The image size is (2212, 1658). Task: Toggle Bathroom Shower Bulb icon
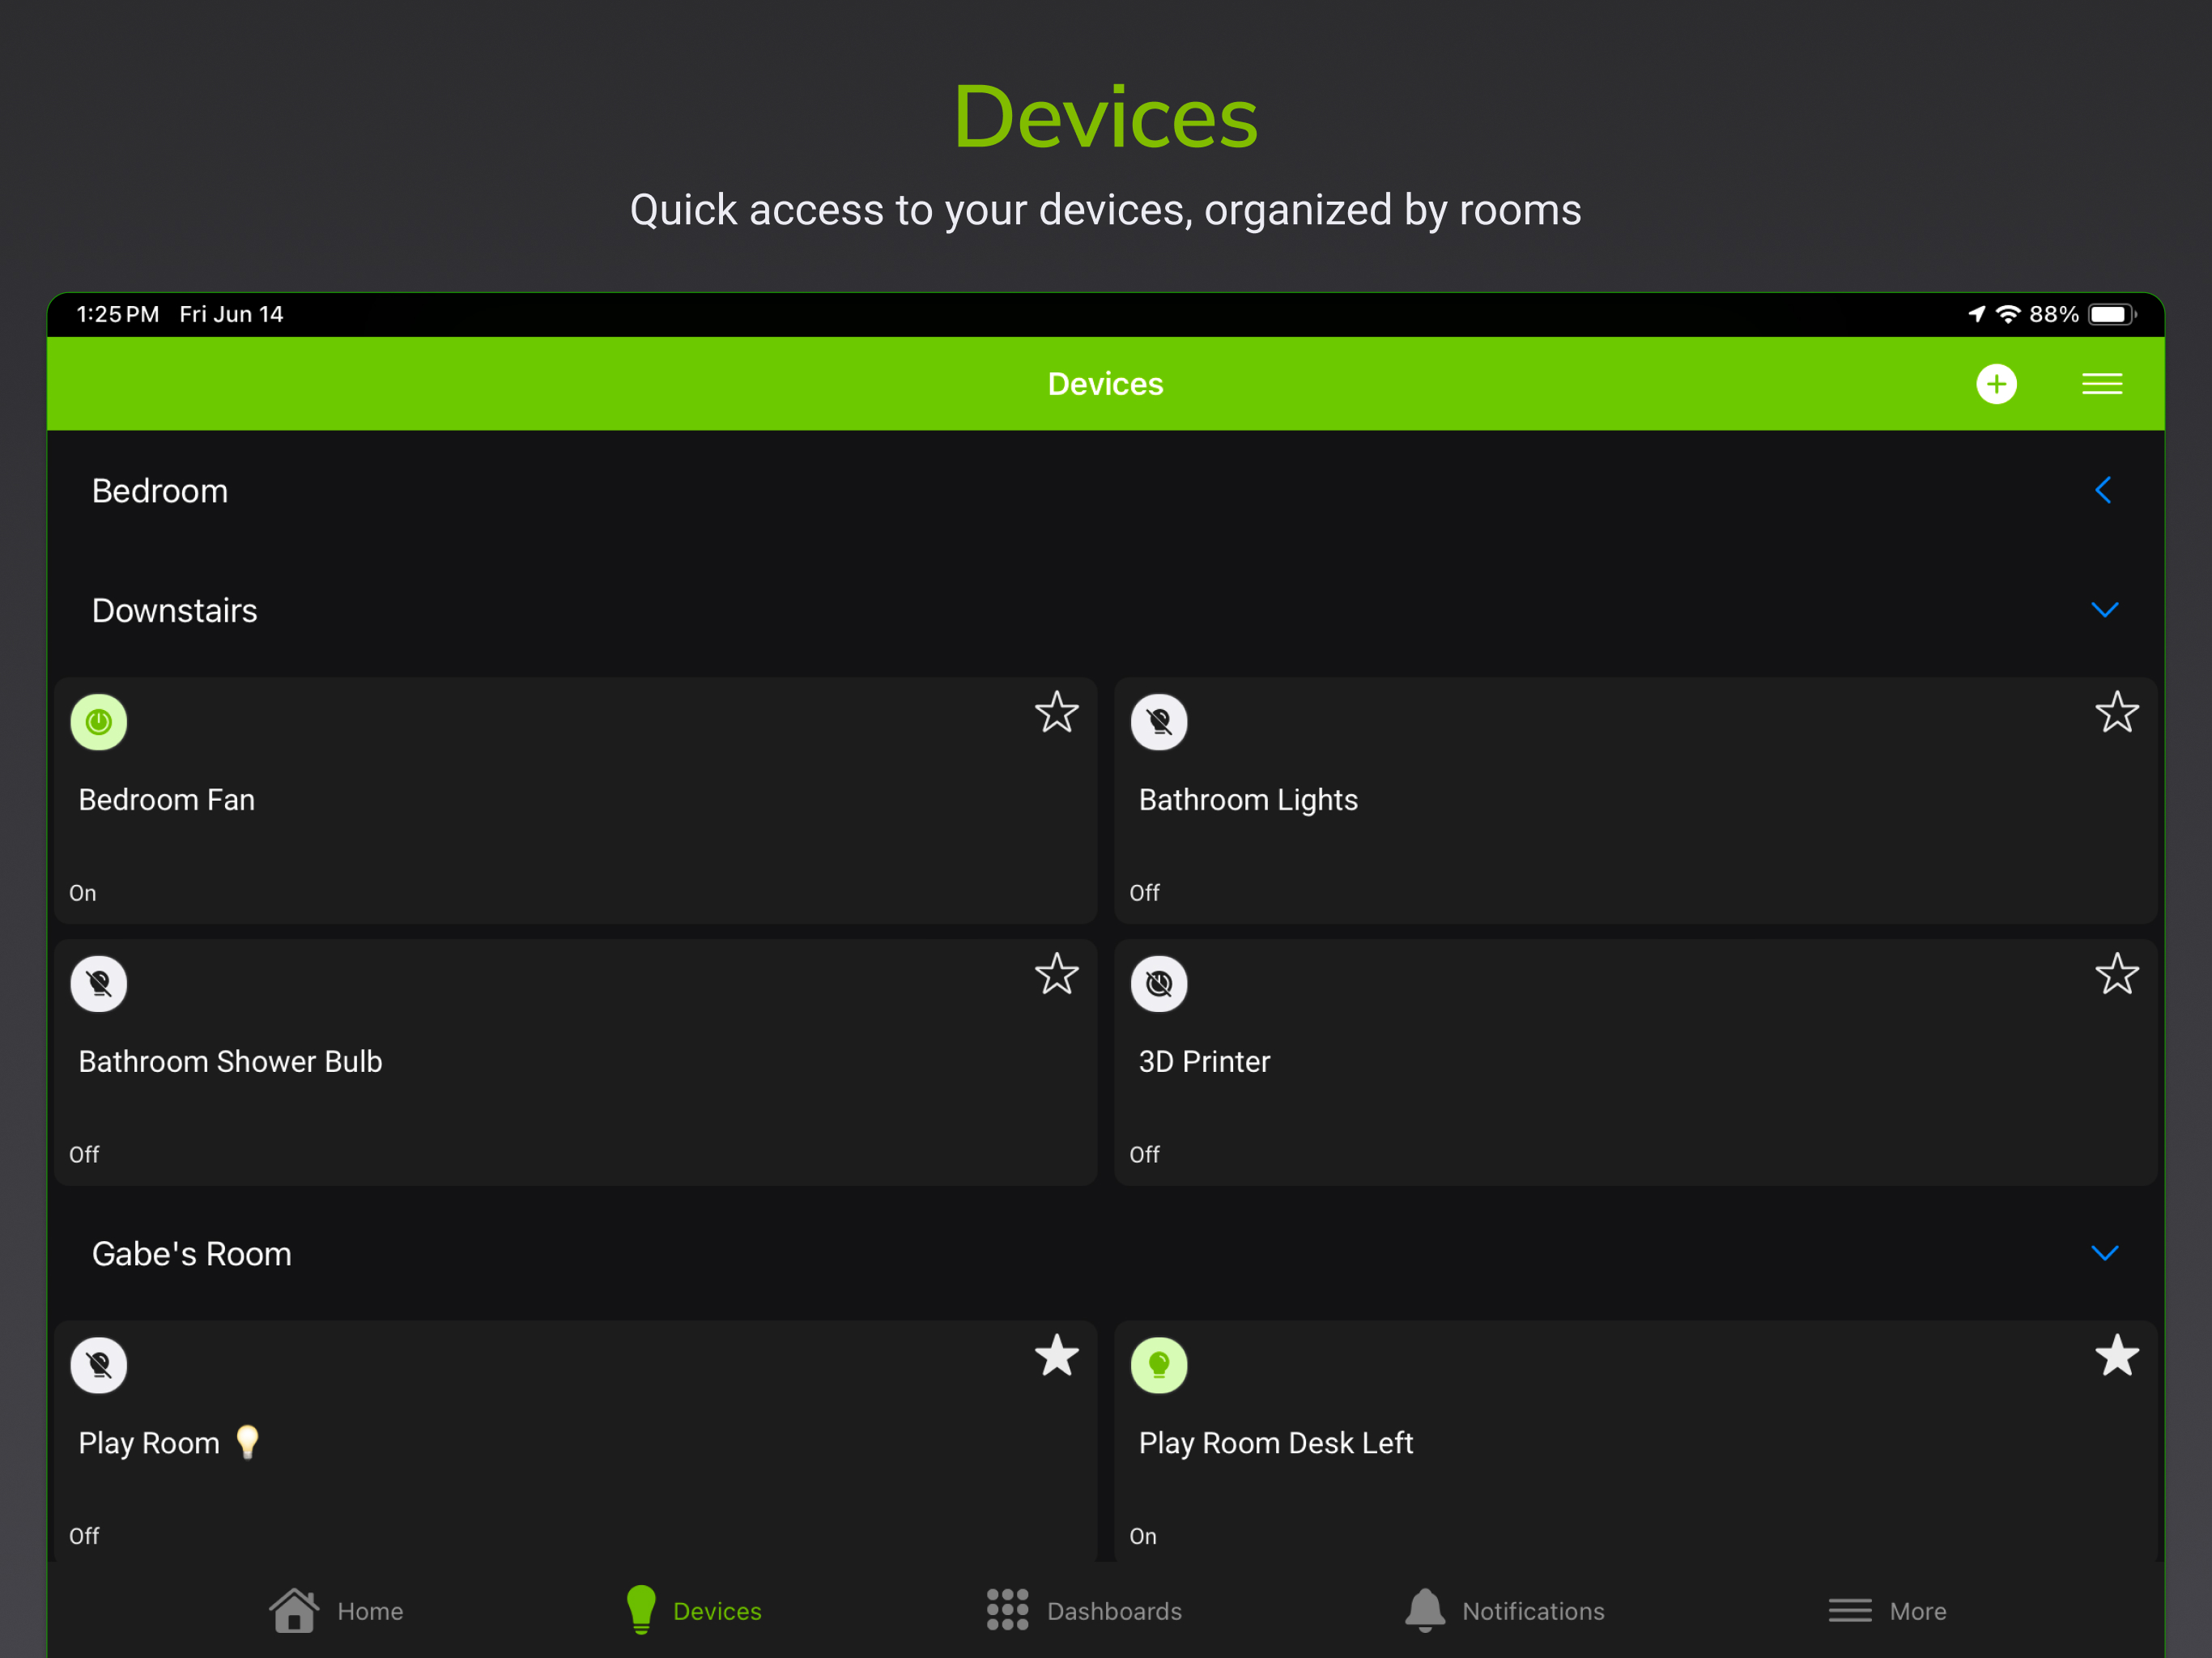(99, 984)
